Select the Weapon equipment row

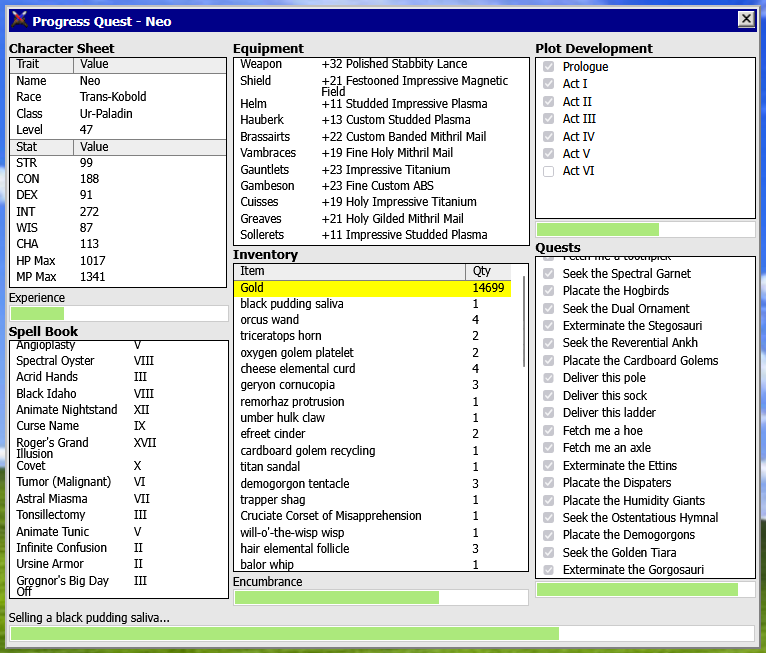click(381, 64)
